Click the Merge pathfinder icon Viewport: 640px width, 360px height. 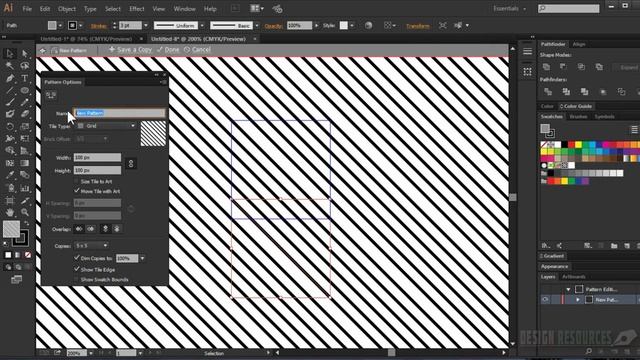click(584, 92)
